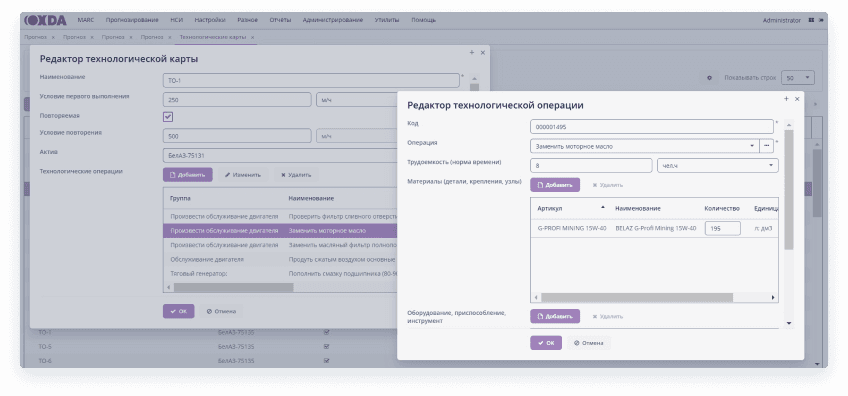The height and width of the screenshot is (396, 848).
Task: Click the Удалить button for technological operations
Action: click(x=296, y=175)
